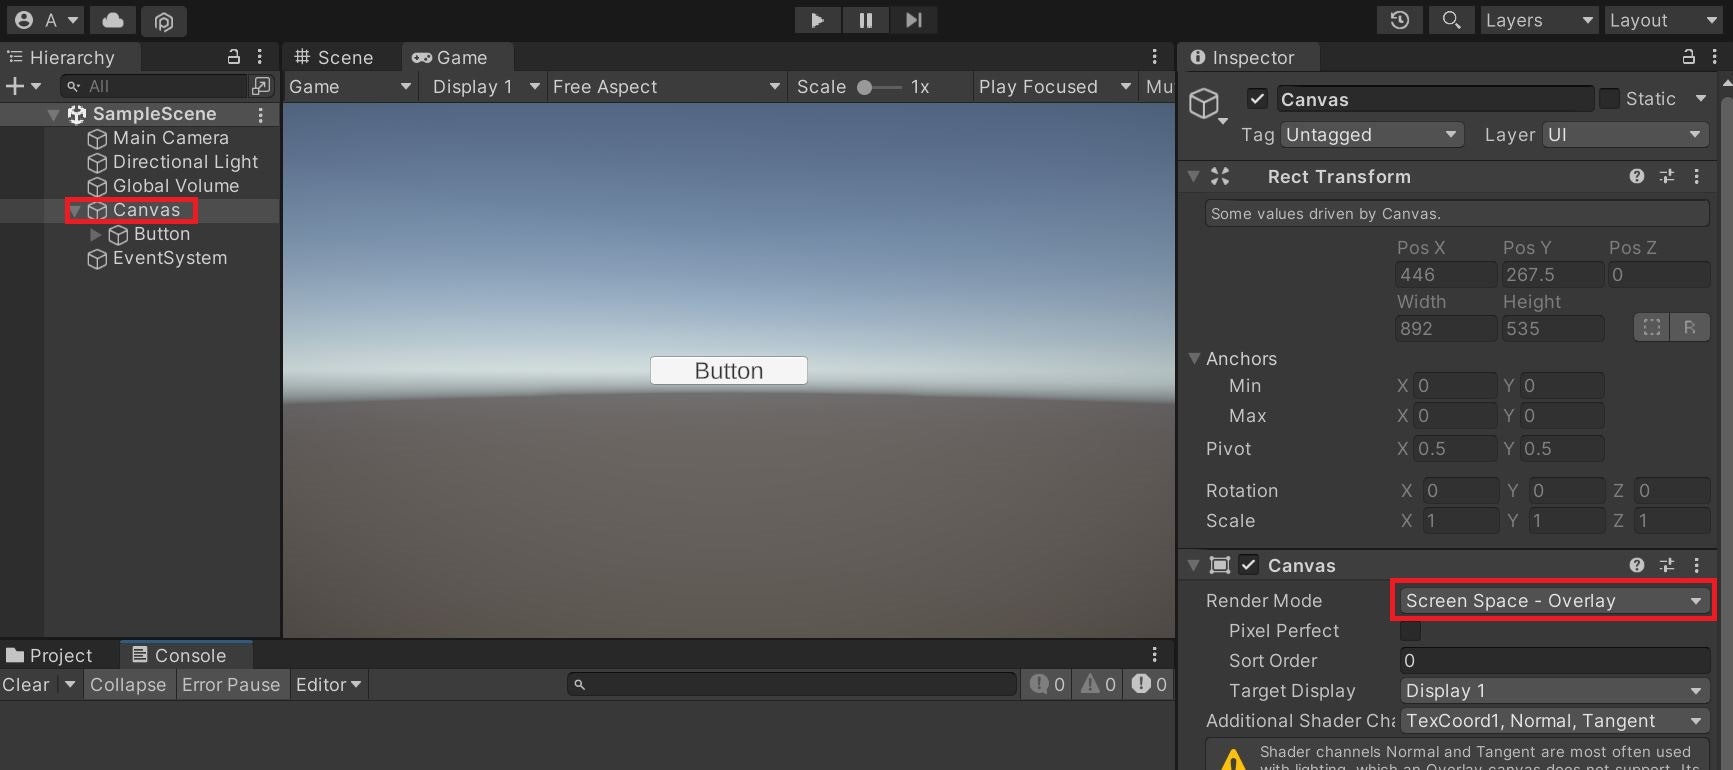Open the Layout dropdown

click(1662, 20)
